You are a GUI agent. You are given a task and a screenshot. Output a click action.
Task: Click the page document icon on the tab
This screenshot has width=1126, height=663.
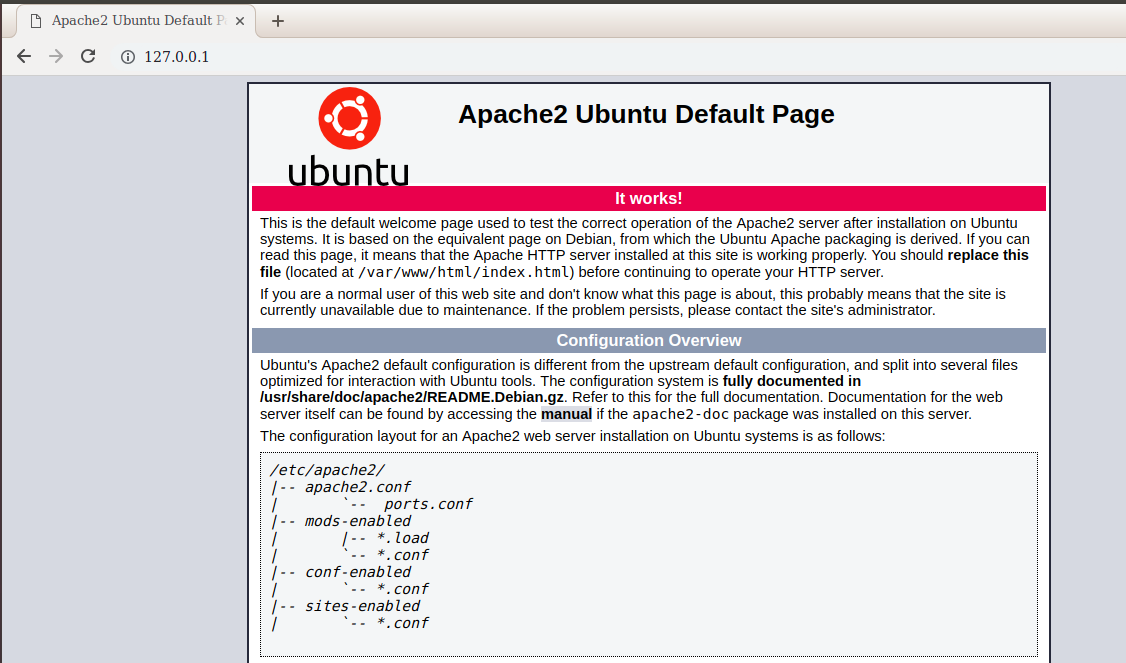coord(36,19)
